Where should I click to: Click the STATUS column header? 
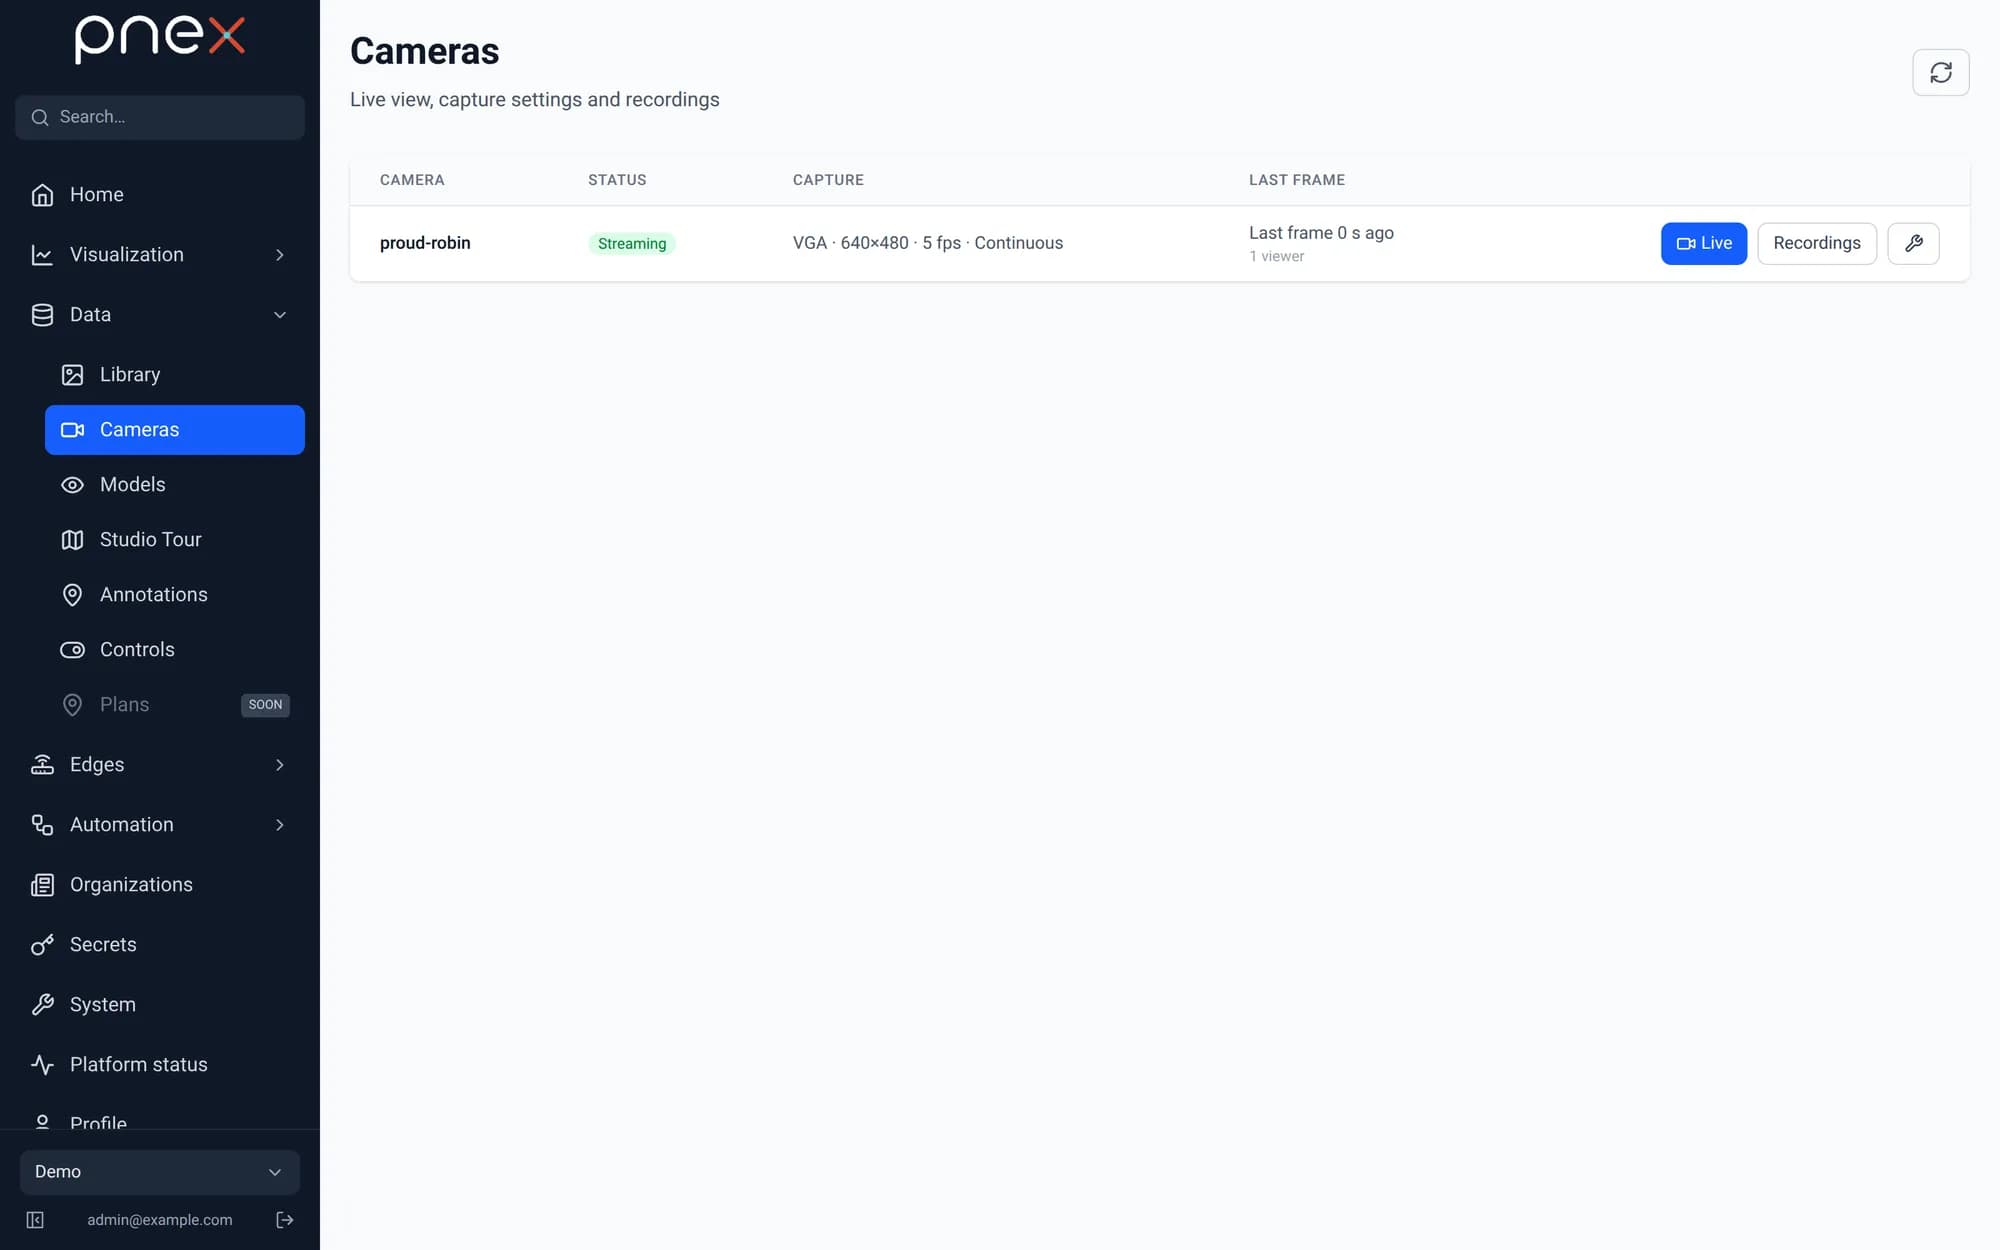coord(617,180)
